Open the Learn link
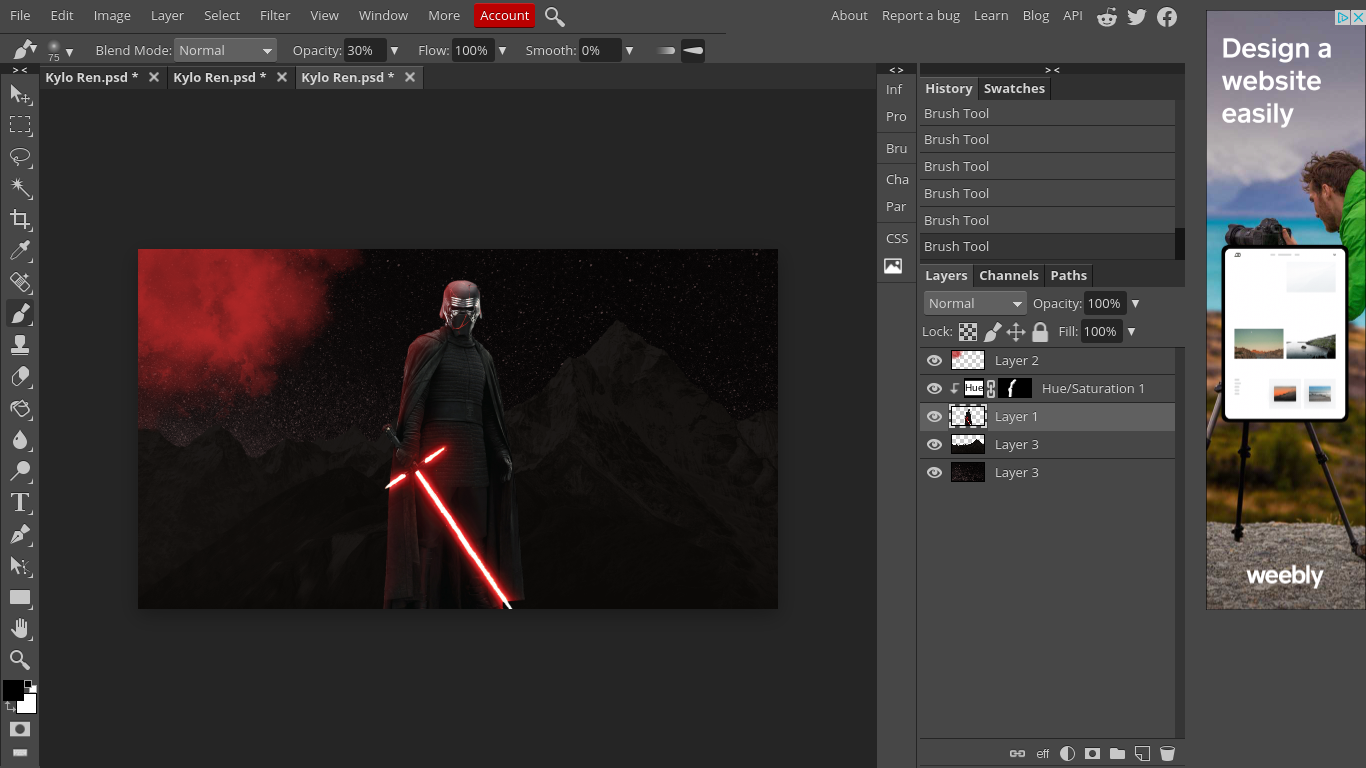This screenshot has height=768, width=1366. tap(991, 16)
